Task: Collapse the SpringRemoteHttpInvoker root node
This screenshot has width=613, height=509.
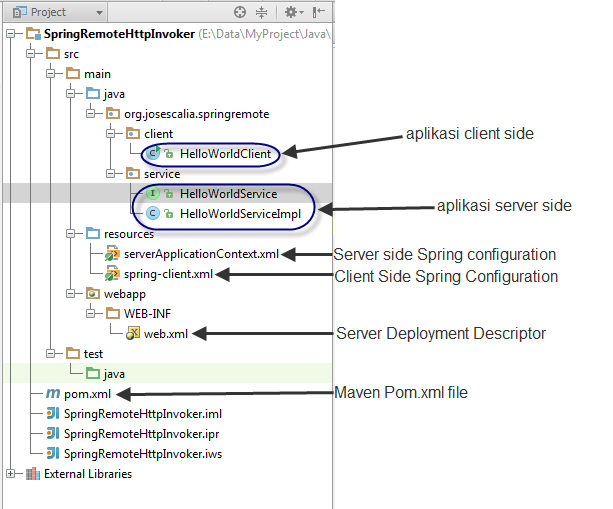Action: click(x=11, y=34)
